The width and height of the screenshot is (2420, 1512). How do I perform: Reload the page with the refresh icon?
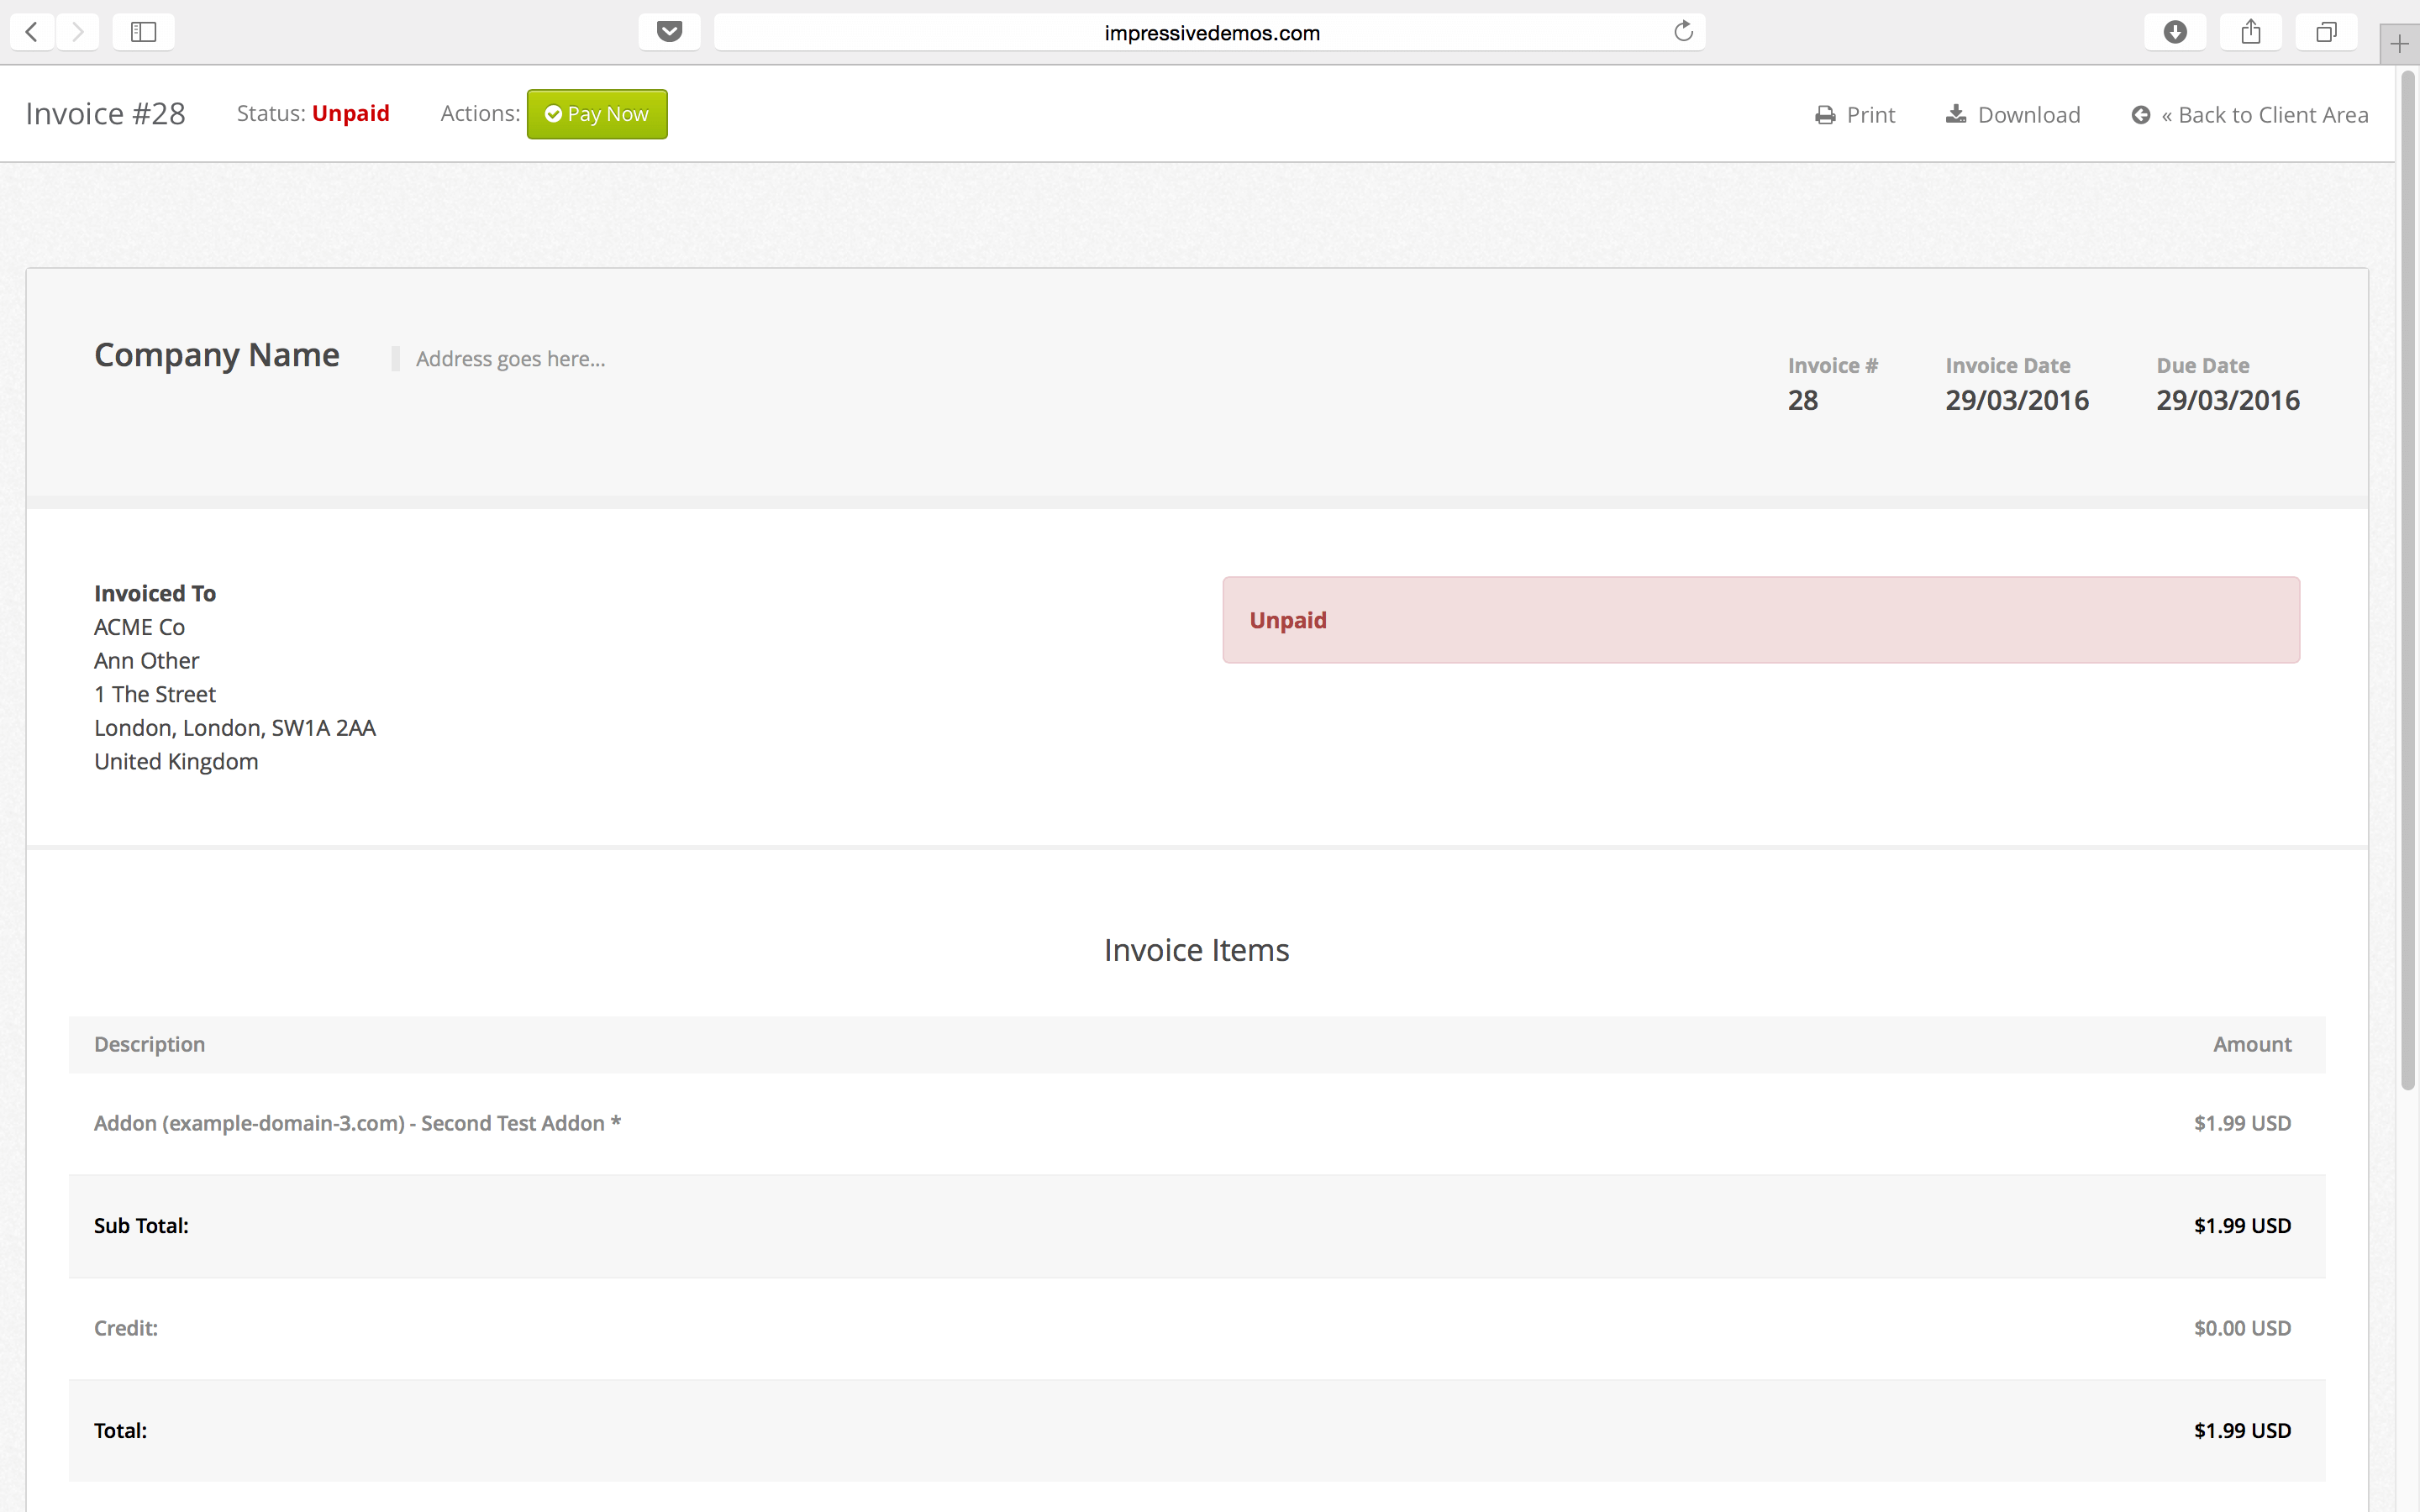(x=1683, y=32)
